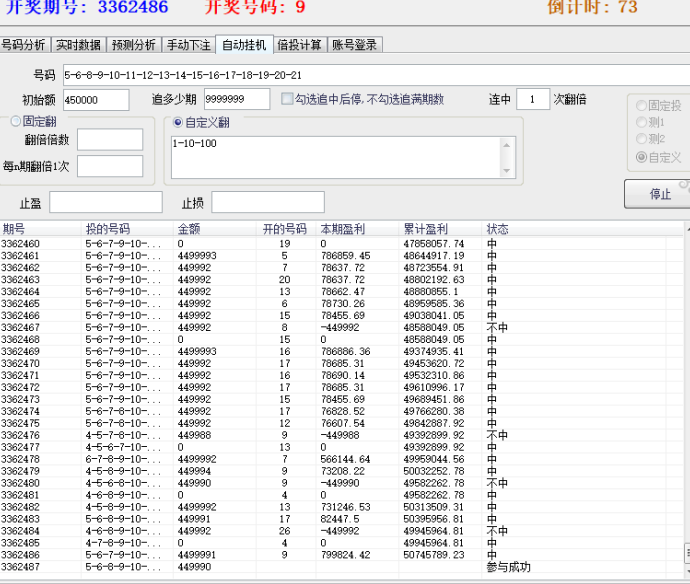690x584 pixels.
Task: Click the 状态 column header
Action: (574, 229)
